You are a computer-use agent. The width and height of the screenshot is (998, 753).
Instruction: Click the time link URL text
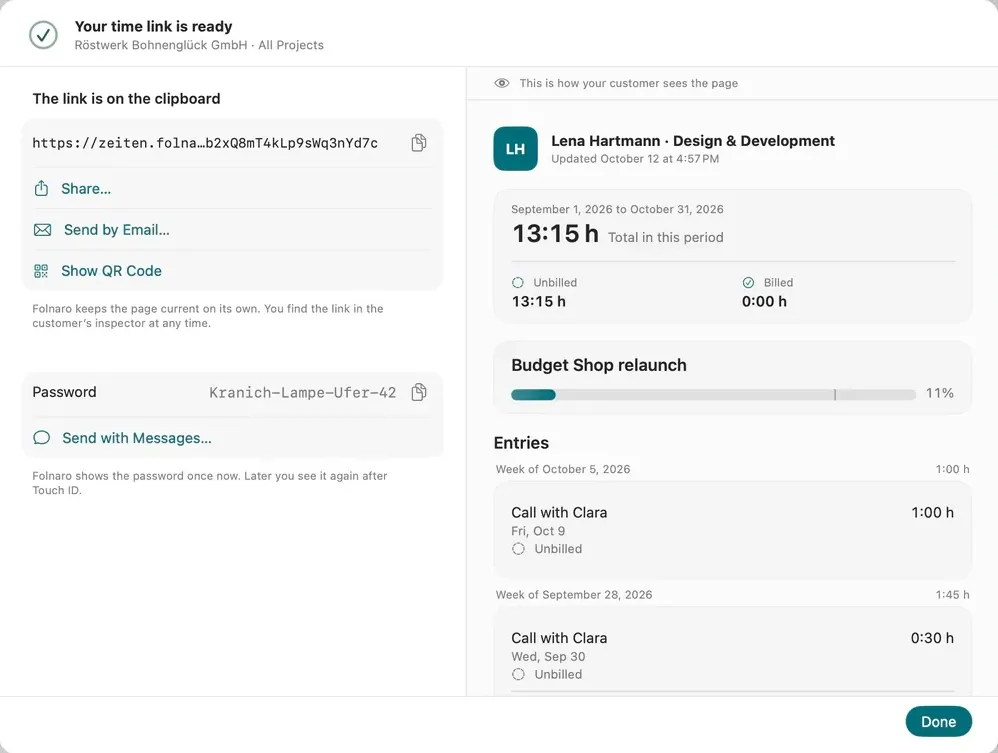point(205,143)
